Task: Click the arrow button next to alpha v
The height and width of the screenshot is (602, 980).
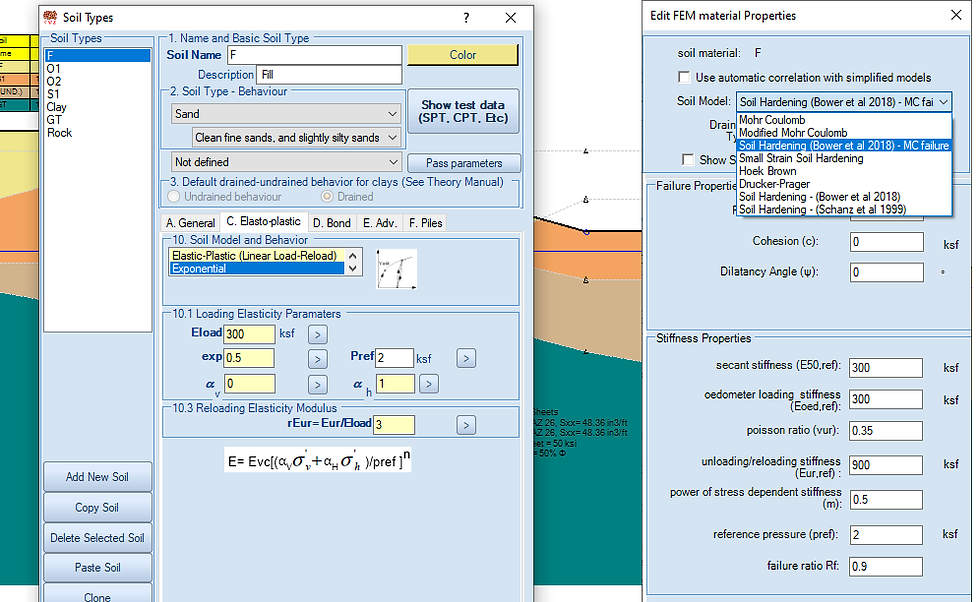Action: tap(318, 384)
